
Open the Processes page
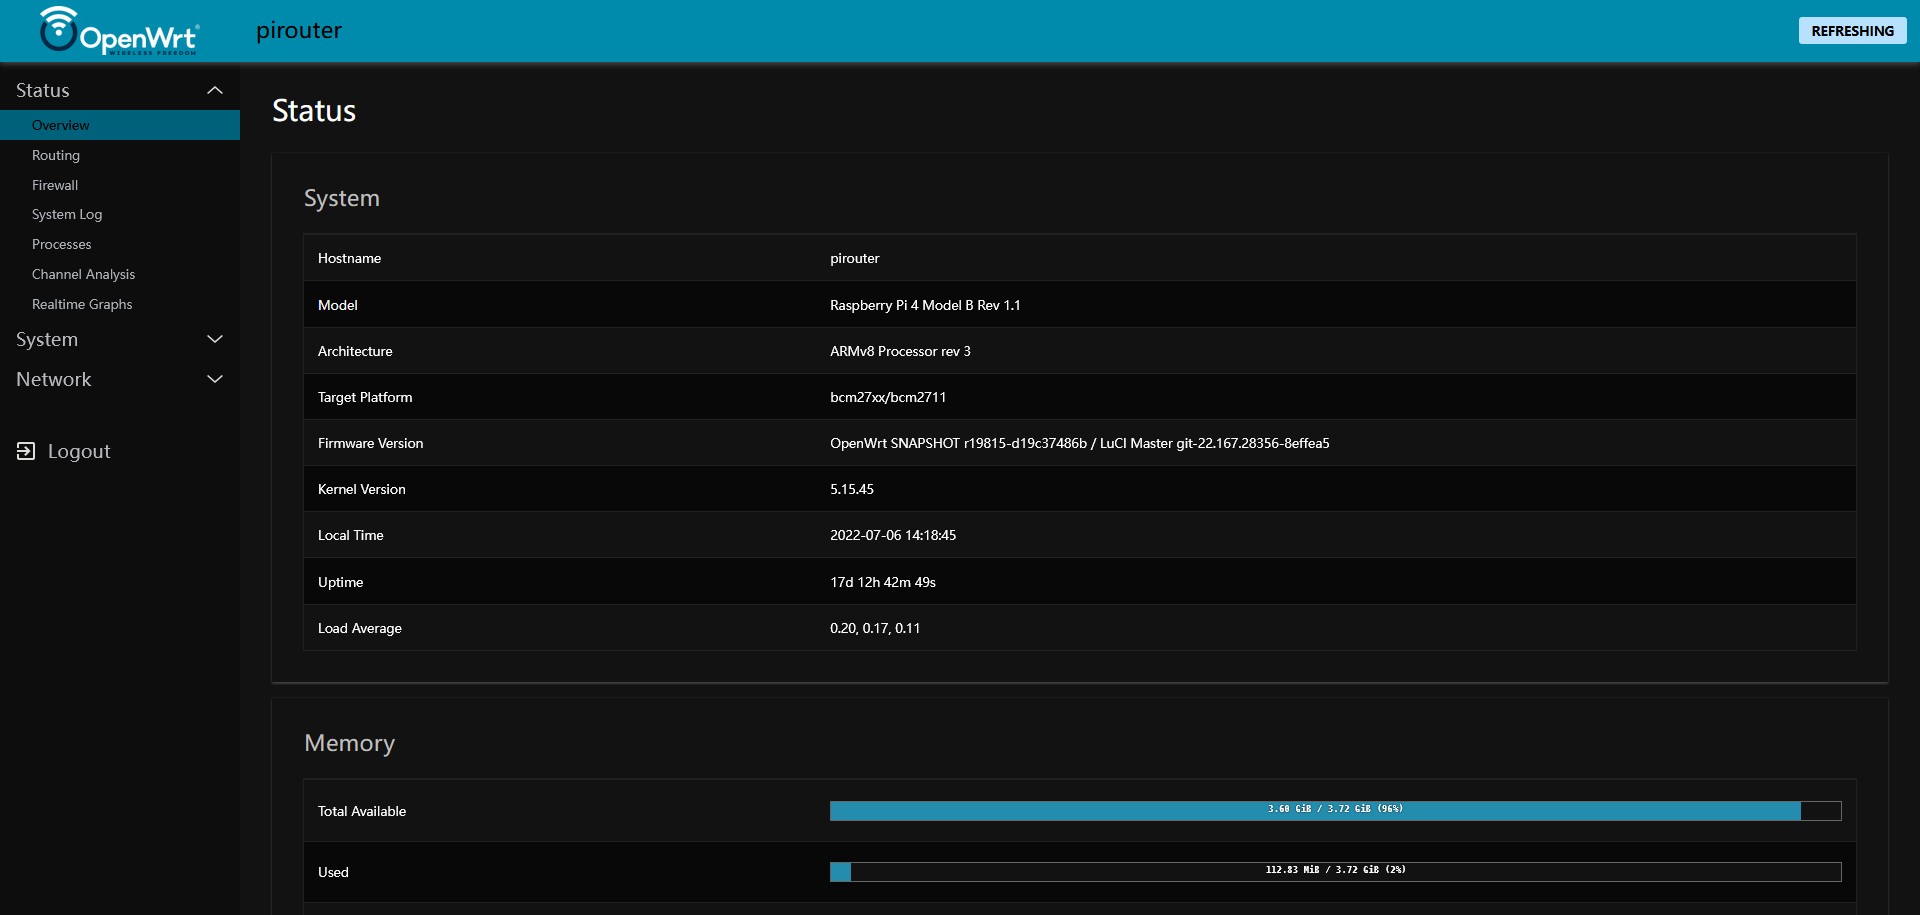(x=61, y=244)
